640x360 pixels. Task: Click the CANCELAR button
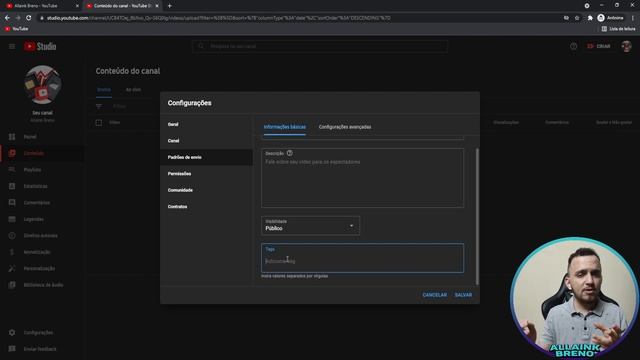click(434, 295)
